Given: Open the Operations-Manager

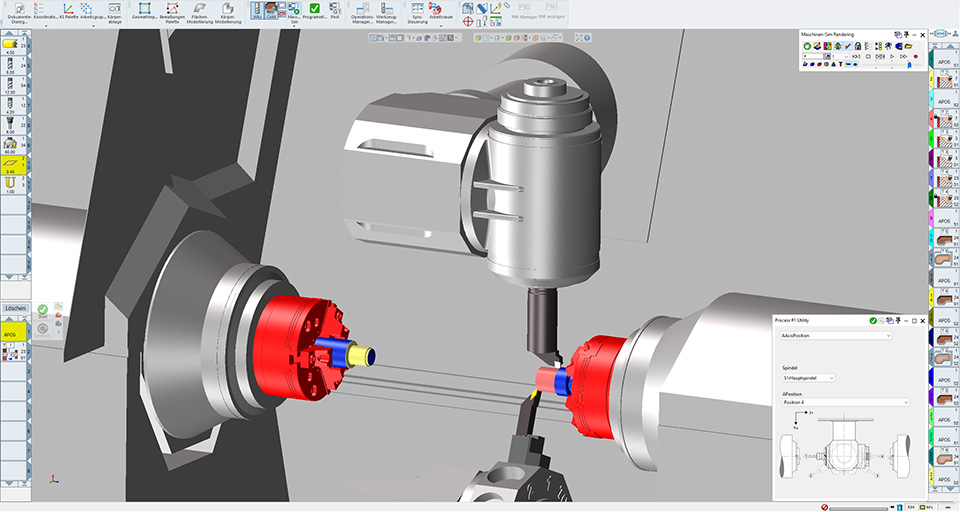Looking at the screenshot, I should coord(362,12).
